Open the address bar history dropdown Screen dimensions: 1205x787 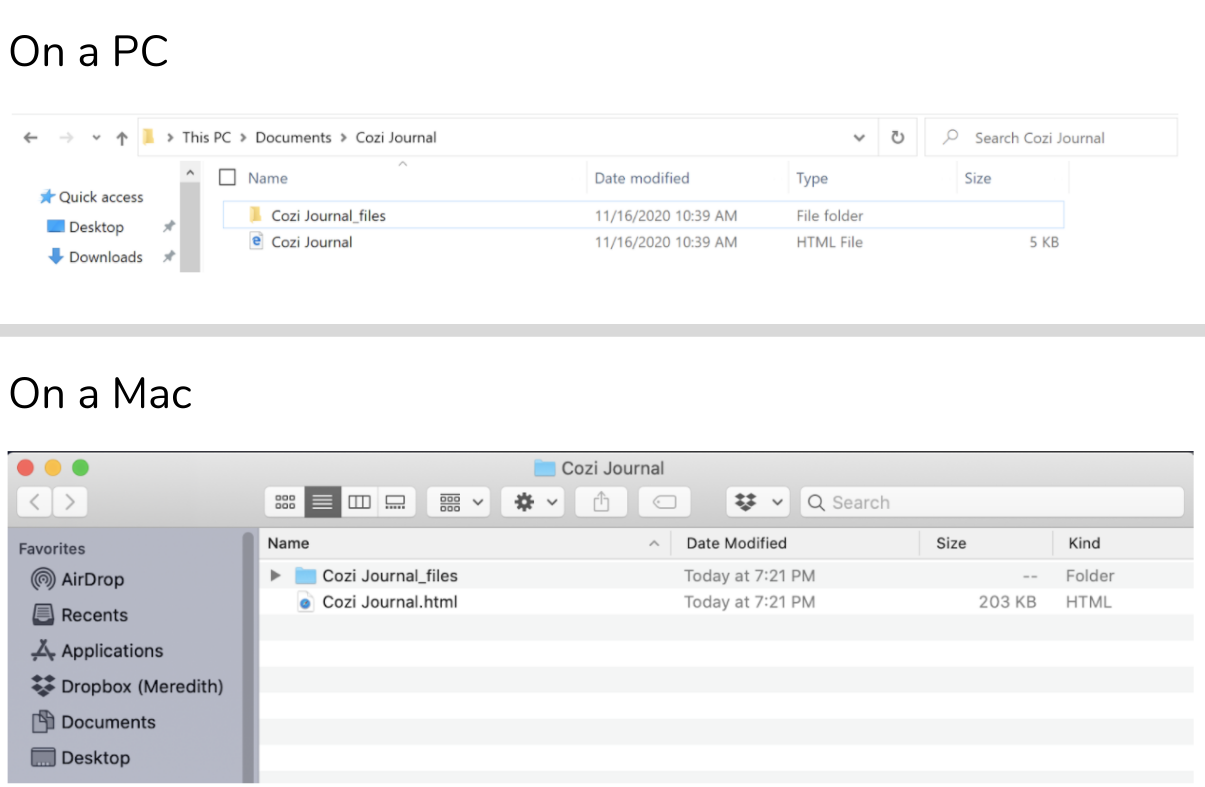(x=859, y=138)
